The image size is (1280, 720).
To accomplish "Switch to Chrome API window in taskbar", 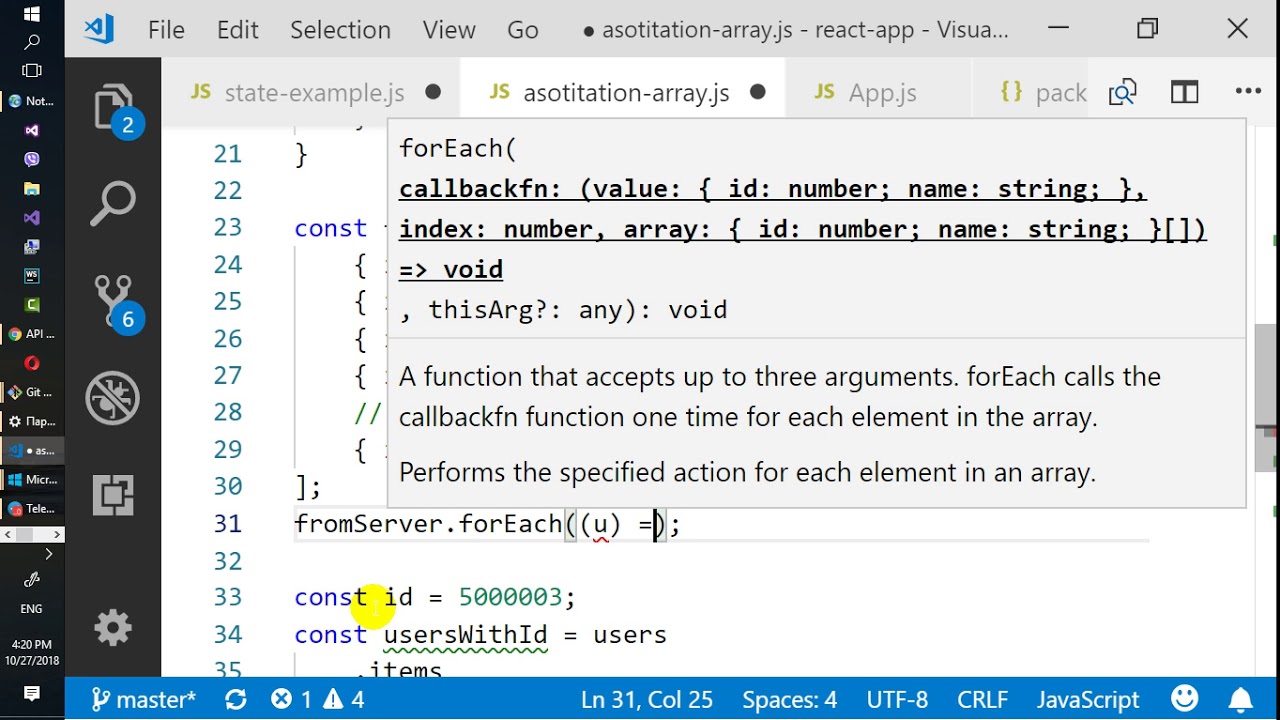I will pos(32,334).
